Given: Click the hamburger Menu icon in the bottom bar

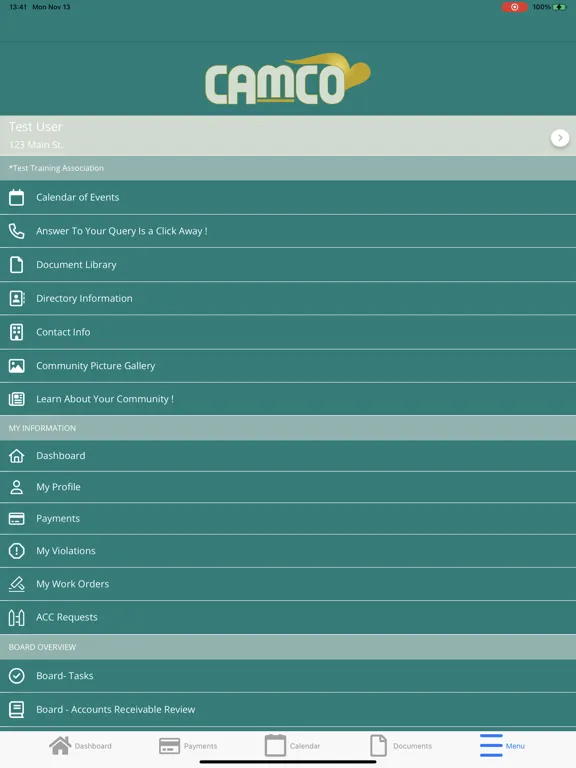Looking at the screenshot, I should (491, 745).
